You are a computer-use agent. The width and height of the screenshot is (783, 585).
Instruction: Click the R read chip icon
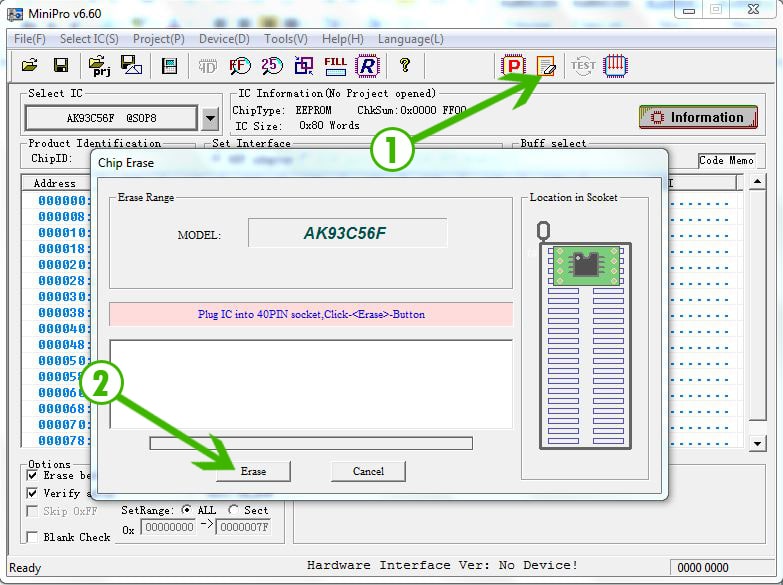pyautogui.click(x=367, y=65)
